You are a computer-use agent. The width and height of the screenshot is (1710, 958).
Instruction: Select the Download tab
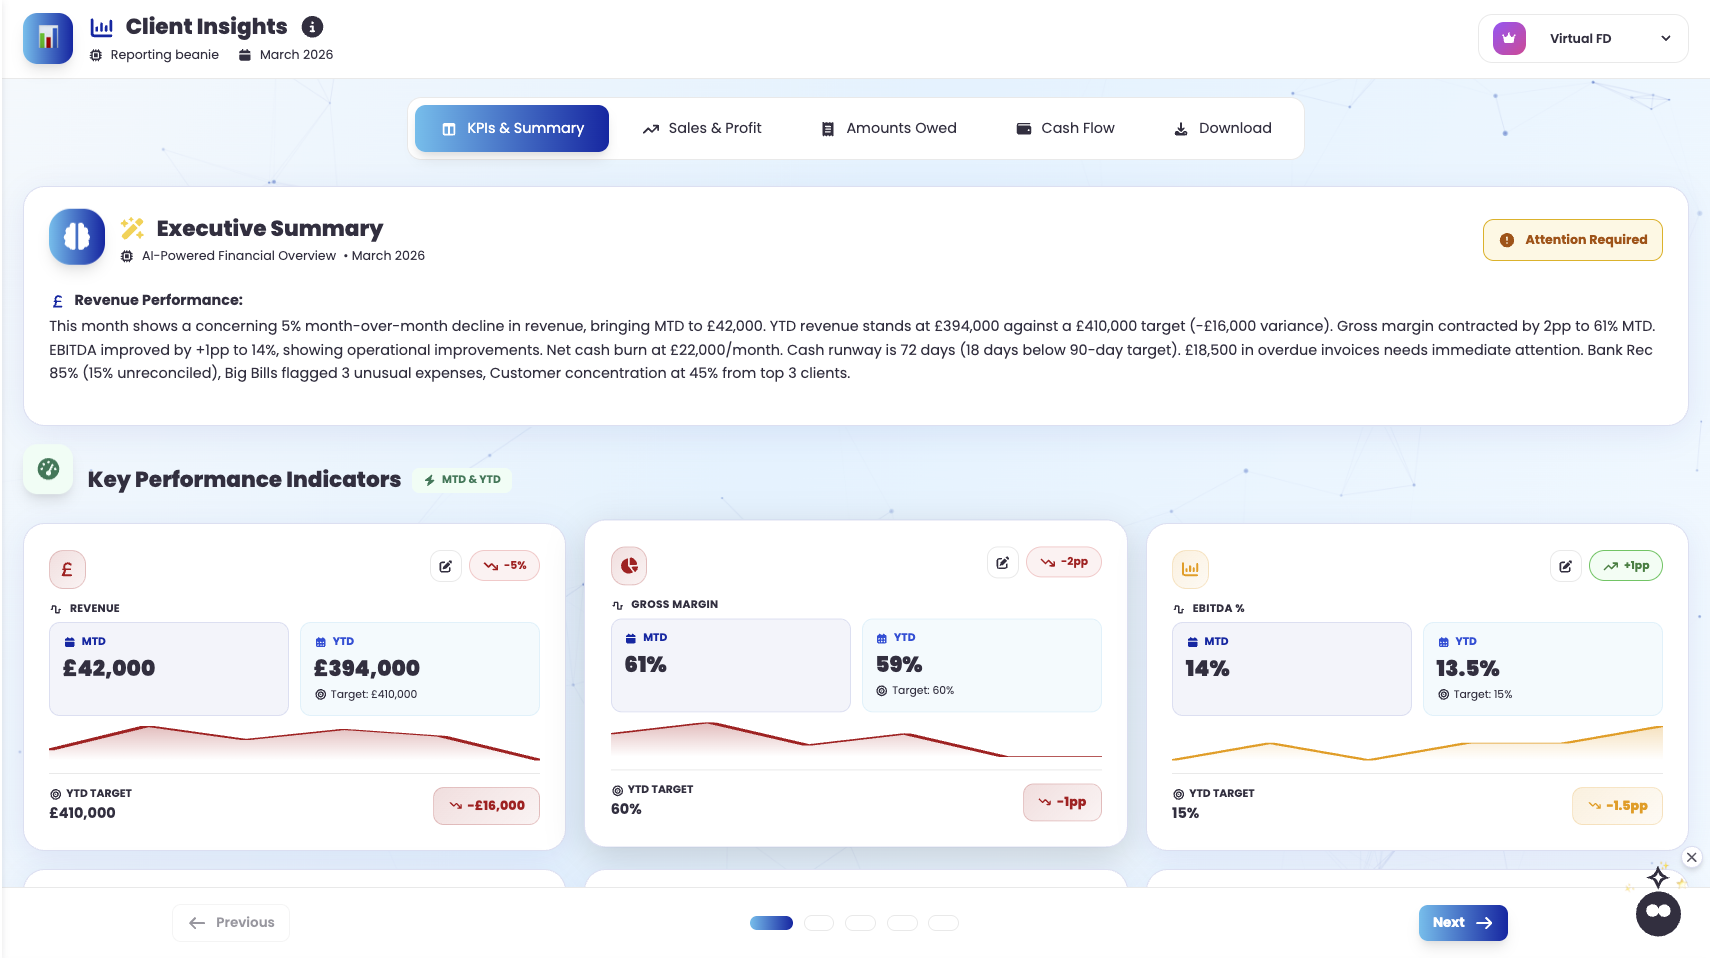(1222, 128)
